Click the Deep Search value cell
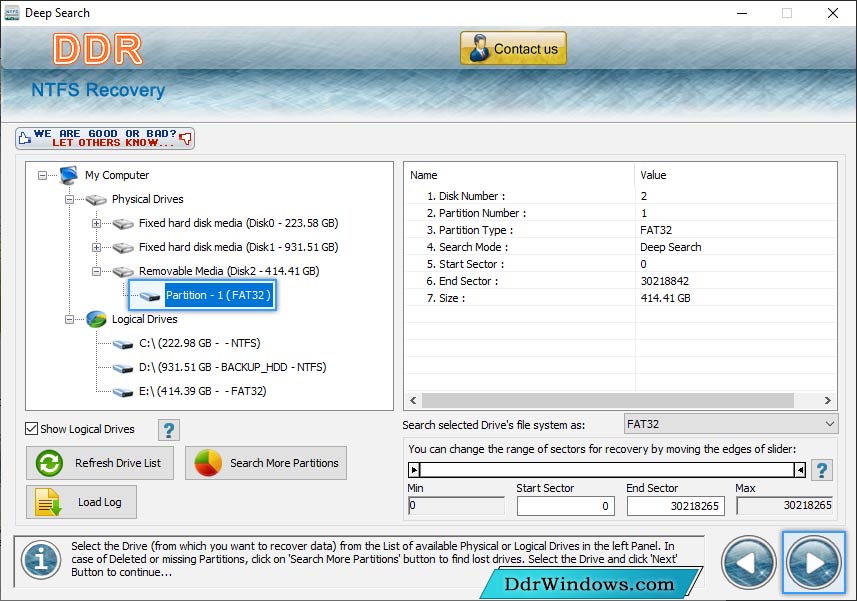This screenshot has height=601, width=857. click(x=671, y=247)
